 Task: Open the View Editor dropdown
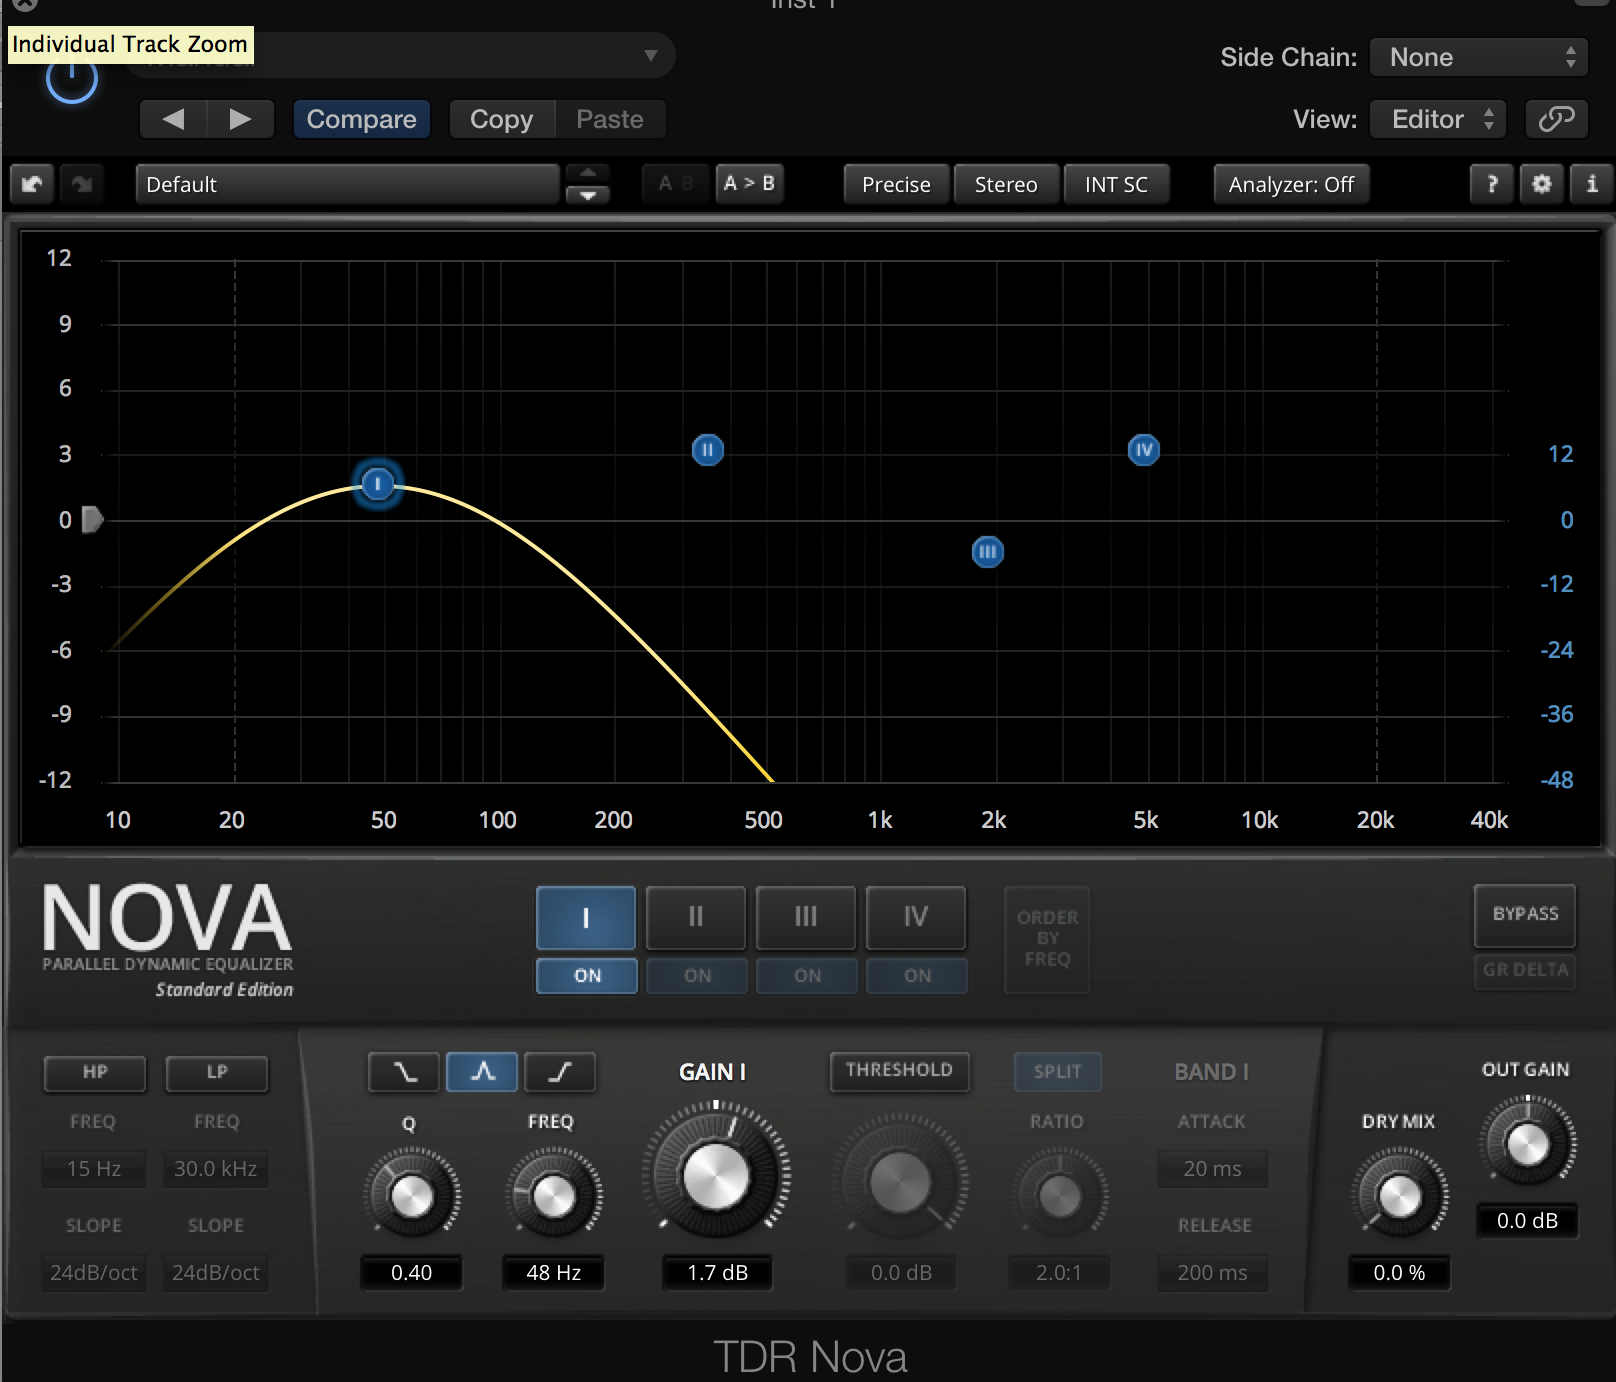pos(1440,119)
